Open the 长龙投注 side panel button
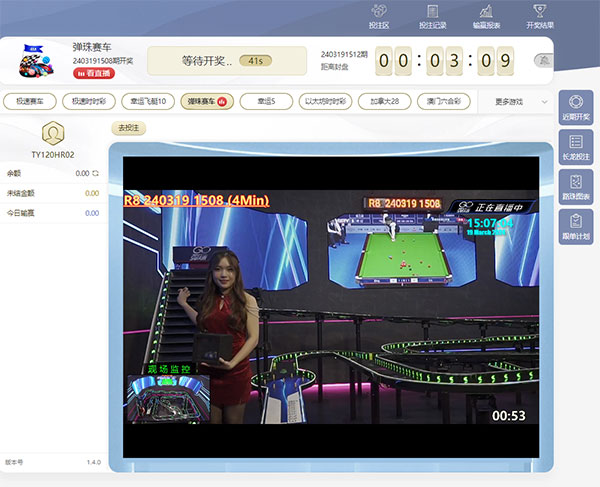Image resolution: width=600 pixels, height=487 pixels. (575, 146)
